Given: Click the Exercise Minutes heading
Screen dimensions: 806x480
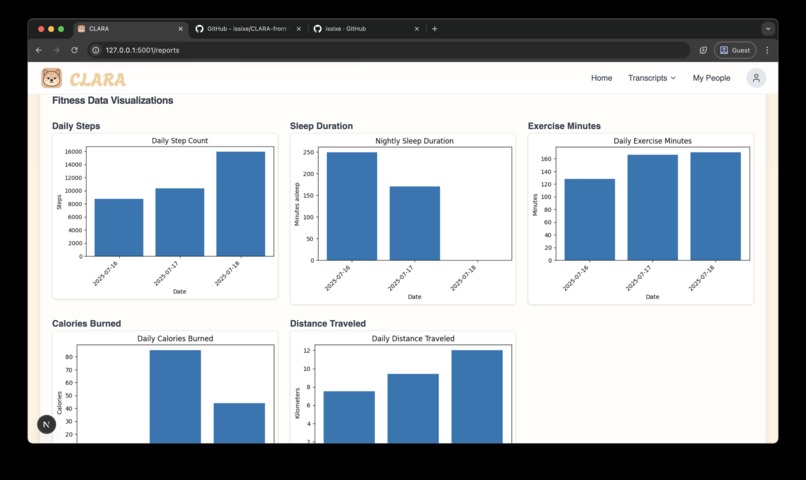Looking at the screenshot, I should [x=564, y=126].
